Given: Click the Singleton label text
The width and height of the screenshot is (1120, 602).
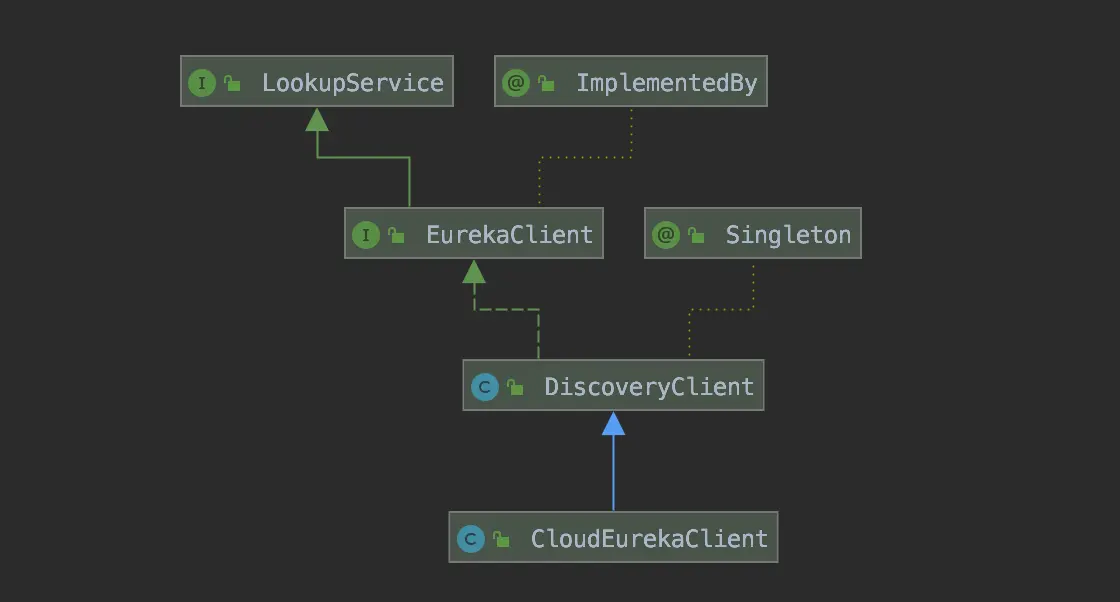Looking at the screenshot, I should 788,236.
